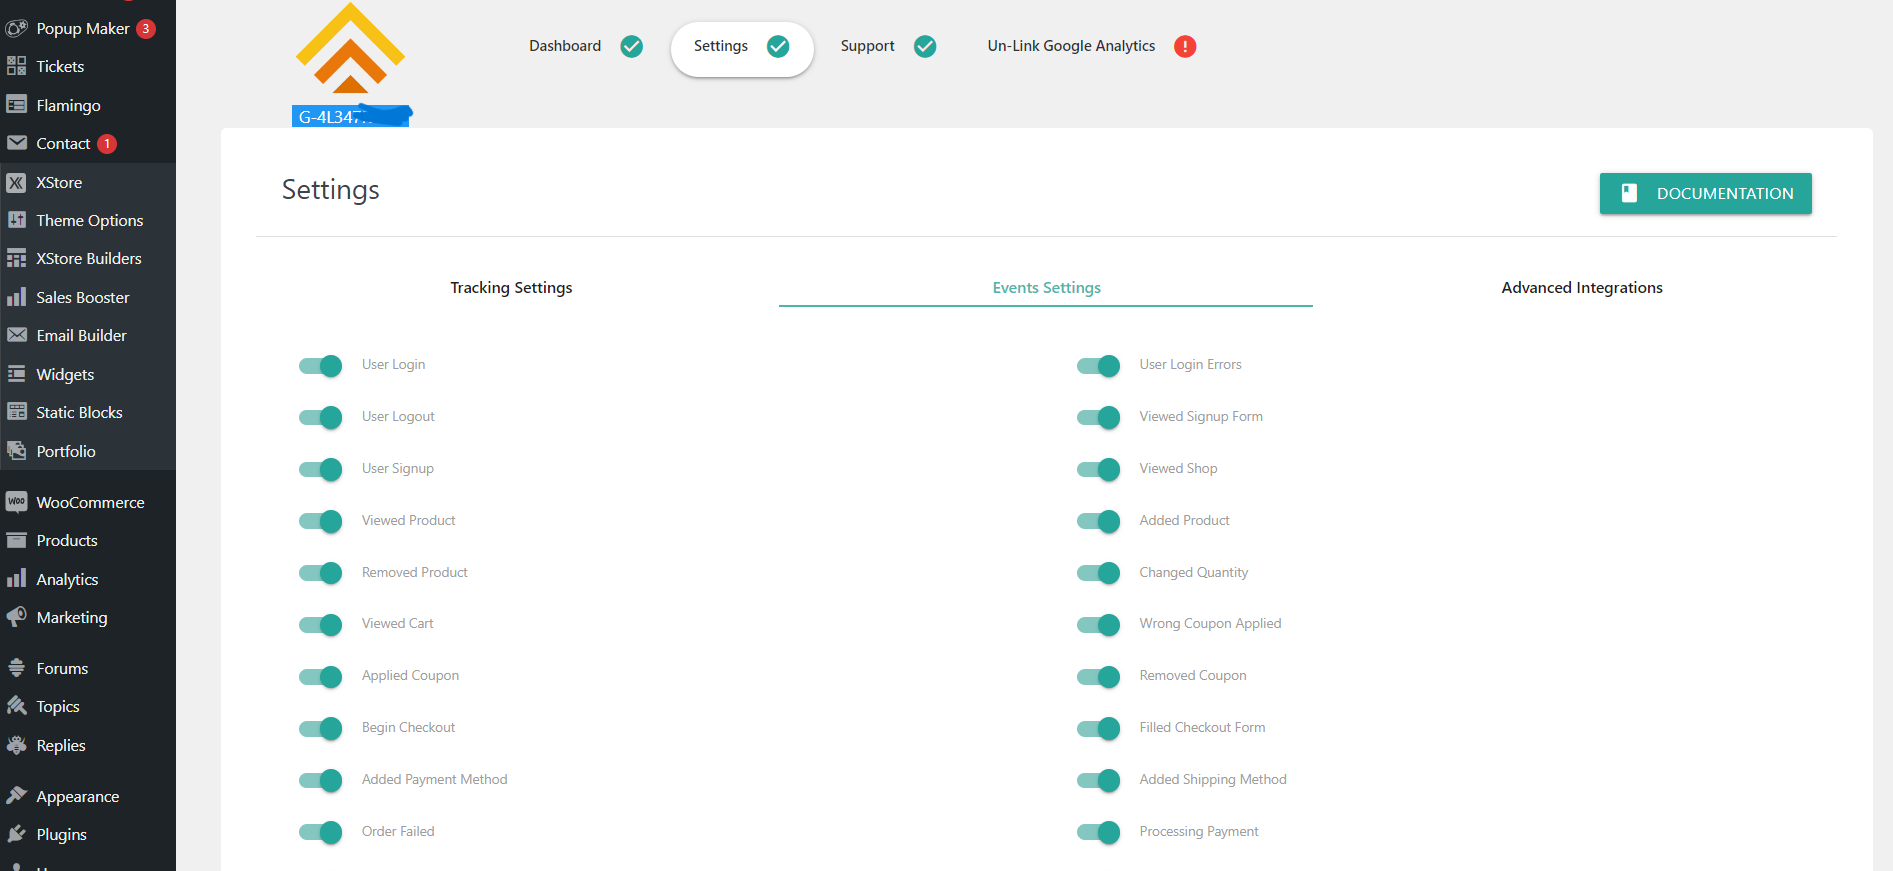Screen dimensions: 1893x871
Task: Toggle Begin Checkout event switch
Action: pyautogui.click(x=320, y=728)
